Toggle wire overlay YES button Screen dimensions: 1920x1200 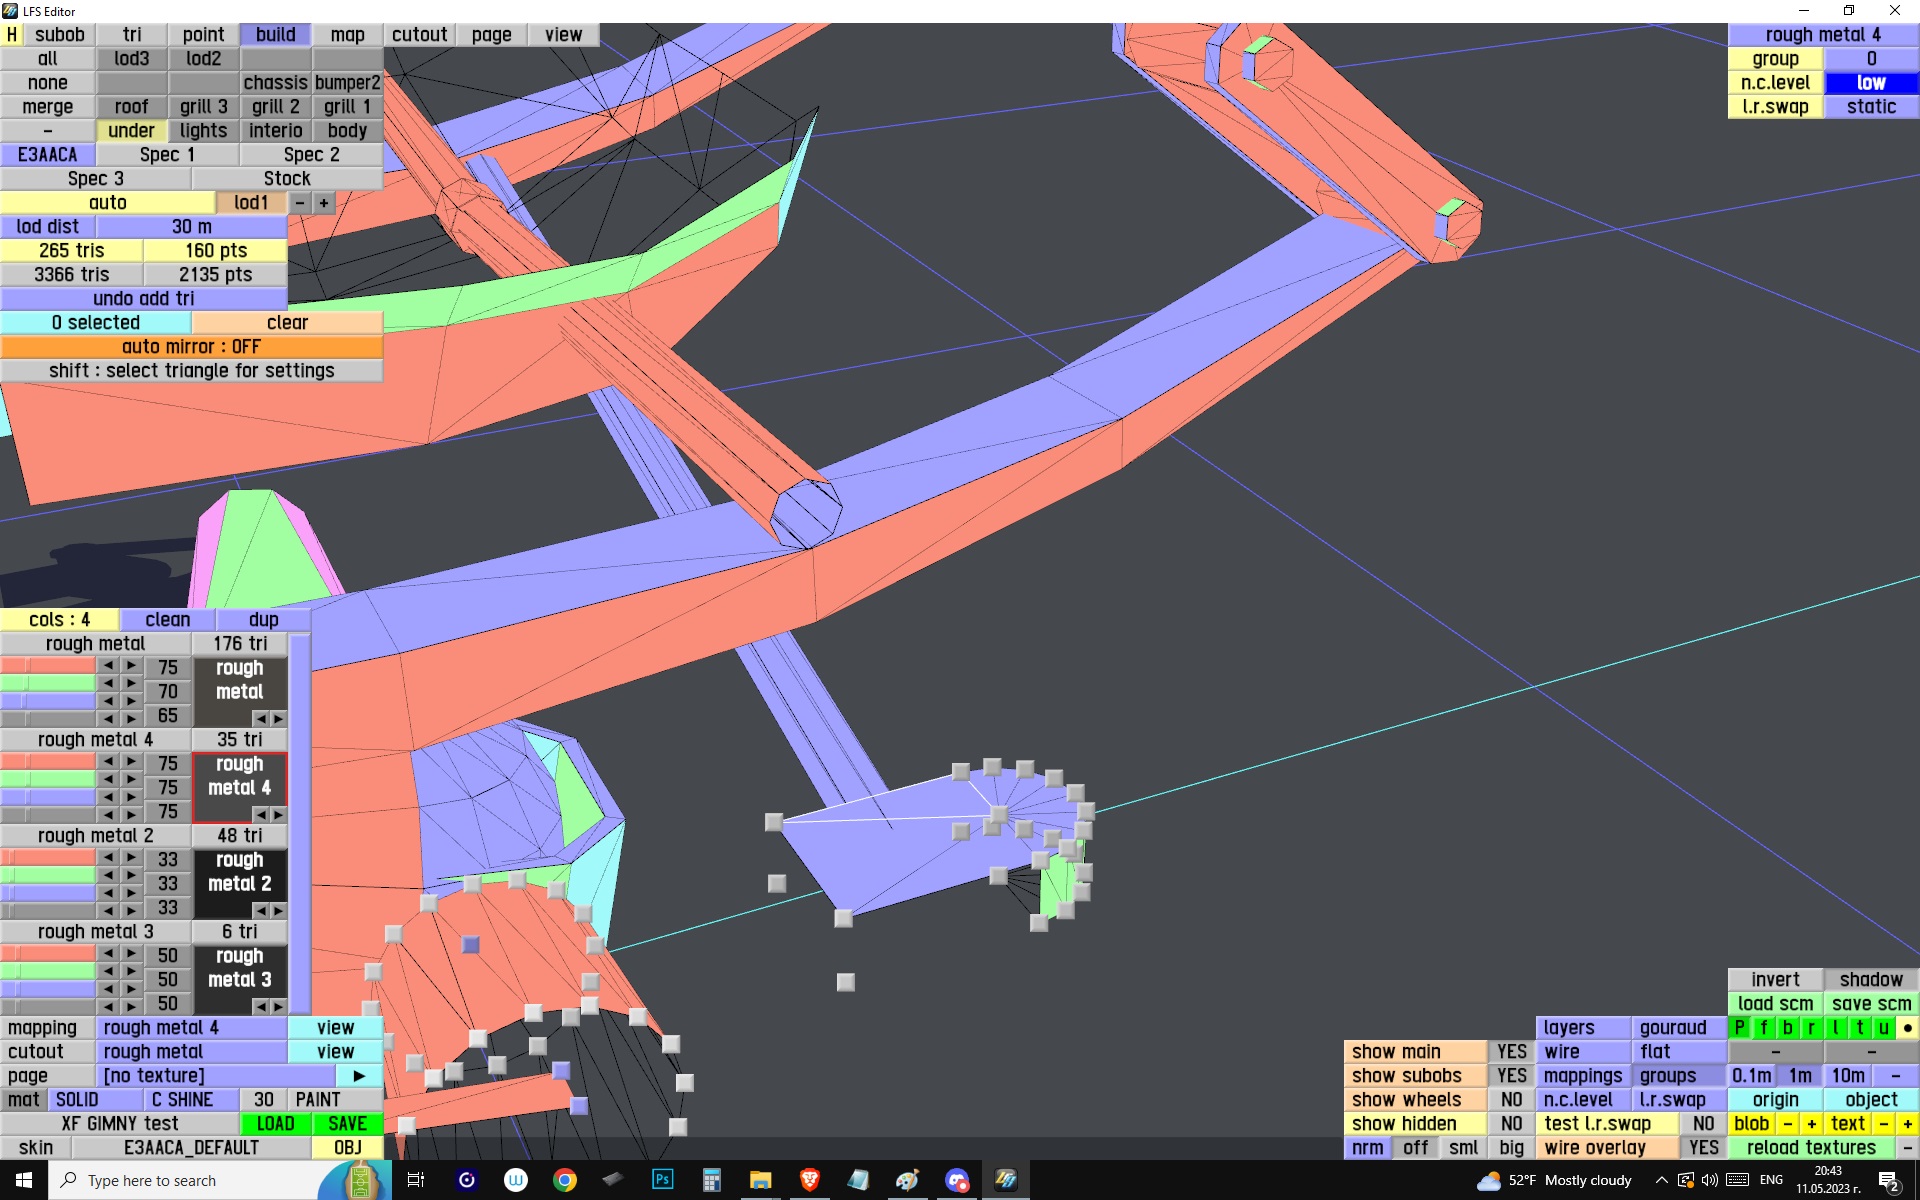pos(1703,1148)
